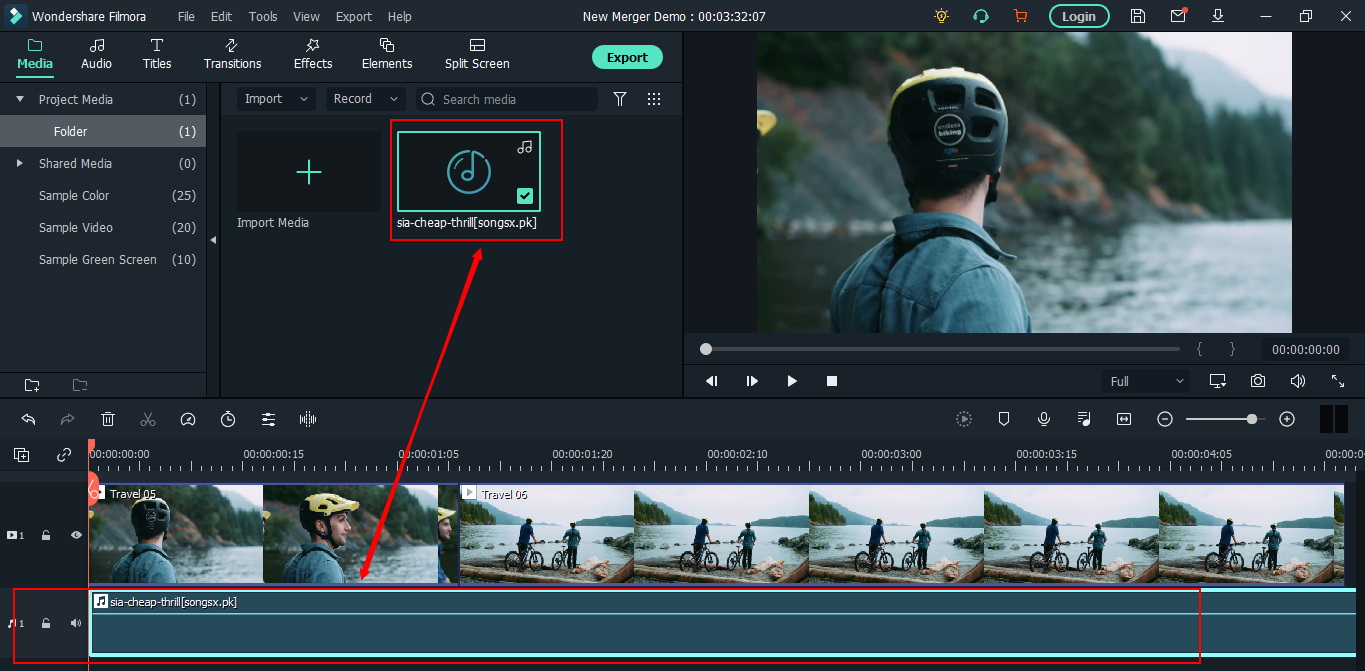Image resolution: width=1365 pixels, height=671 pixels.
Task: Open the Elements tab
Action: pyautogui.click(x=387, y=54)
